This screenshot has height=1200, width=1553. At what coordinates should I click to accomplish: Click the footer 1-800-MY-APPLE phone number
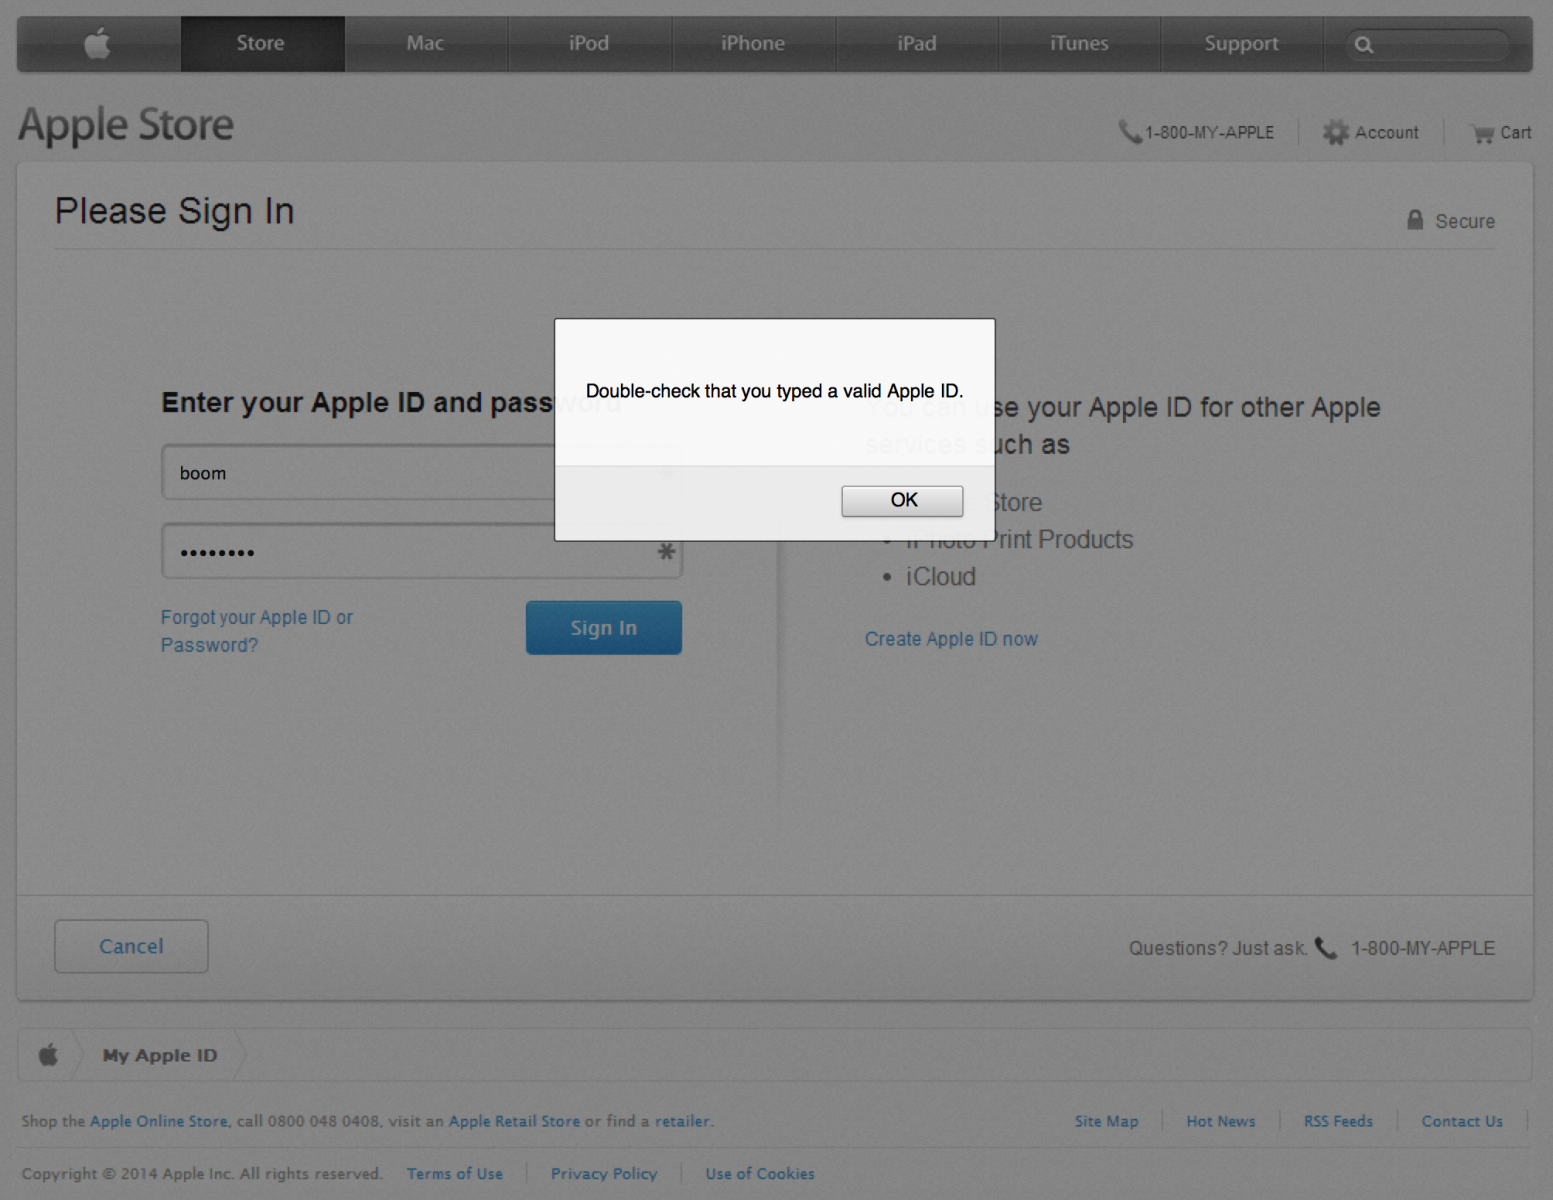[1423, 948]
